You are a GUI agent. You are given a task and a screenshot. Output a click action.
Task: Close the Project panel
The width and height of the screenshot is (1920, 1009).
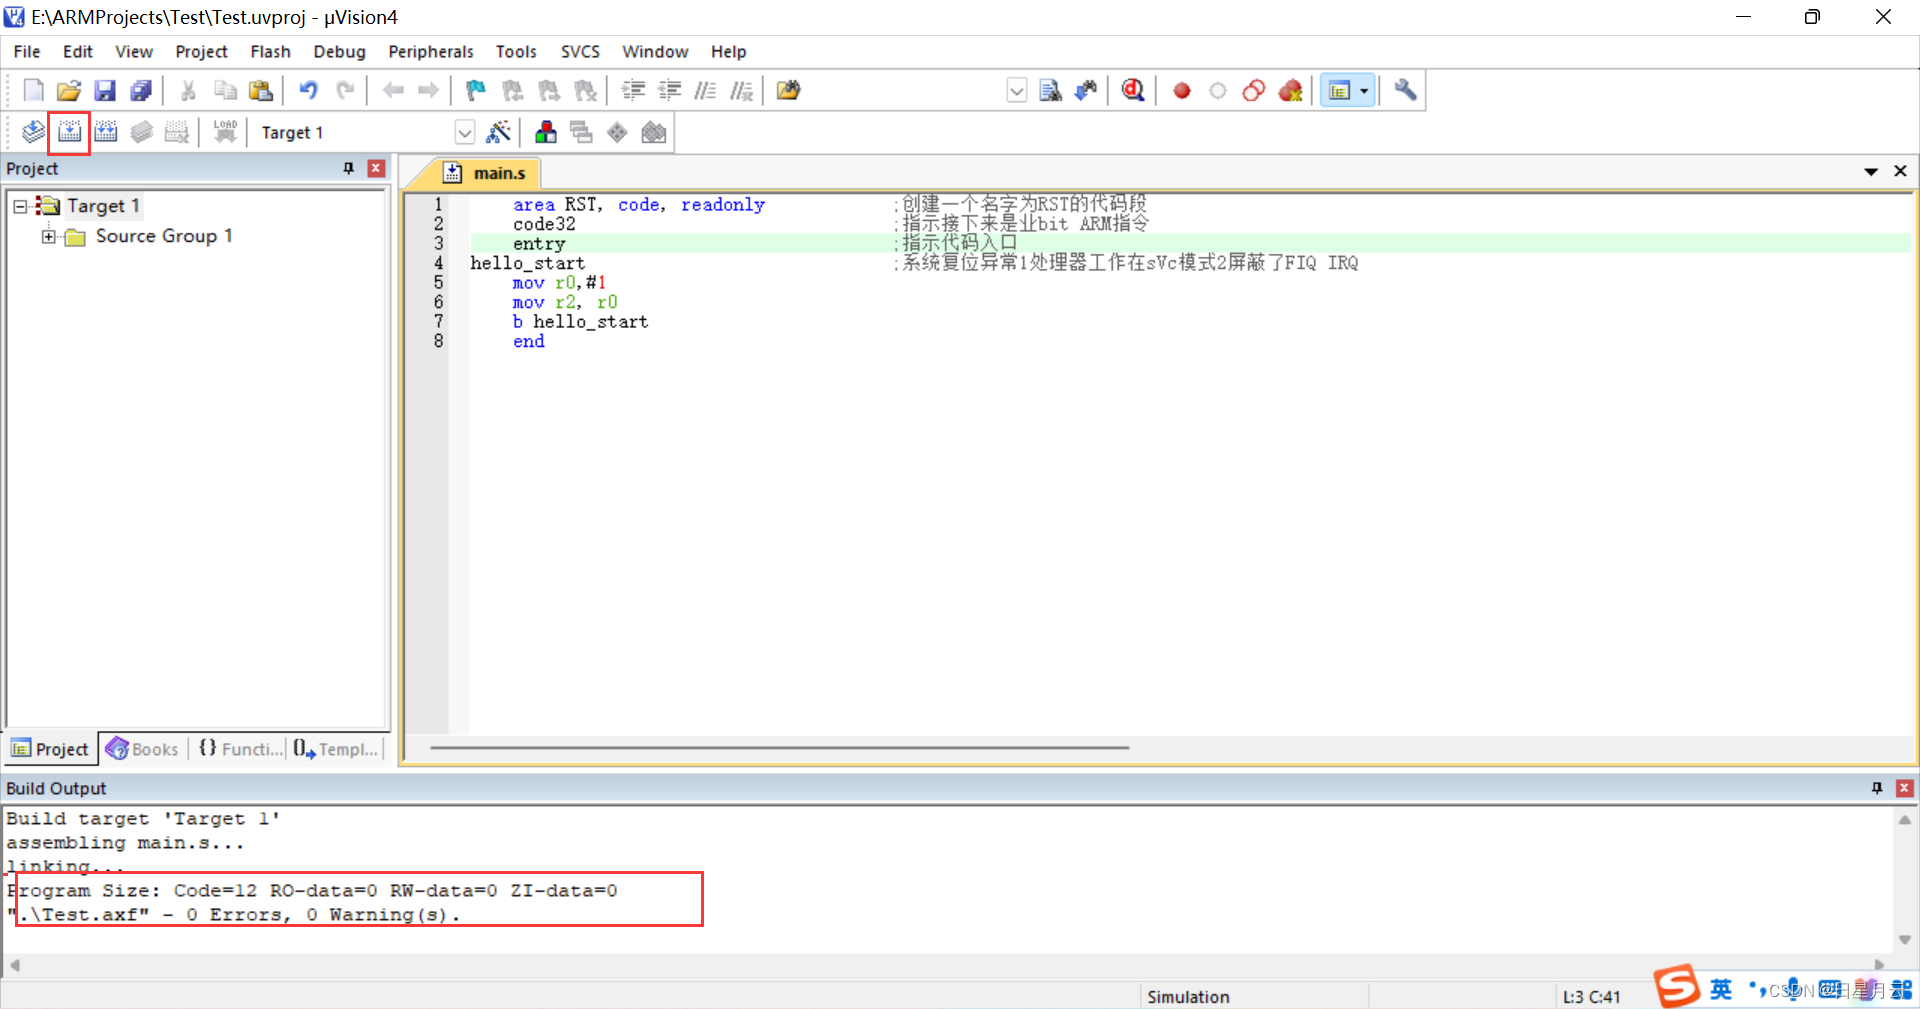tap(376, 168)
